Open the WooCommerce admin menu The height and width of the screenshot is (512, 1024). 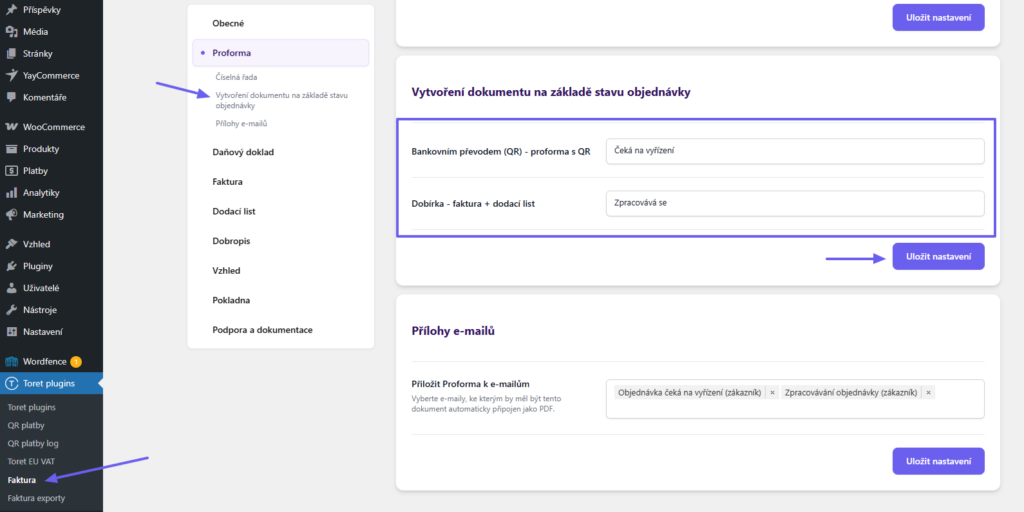point(52,127)
